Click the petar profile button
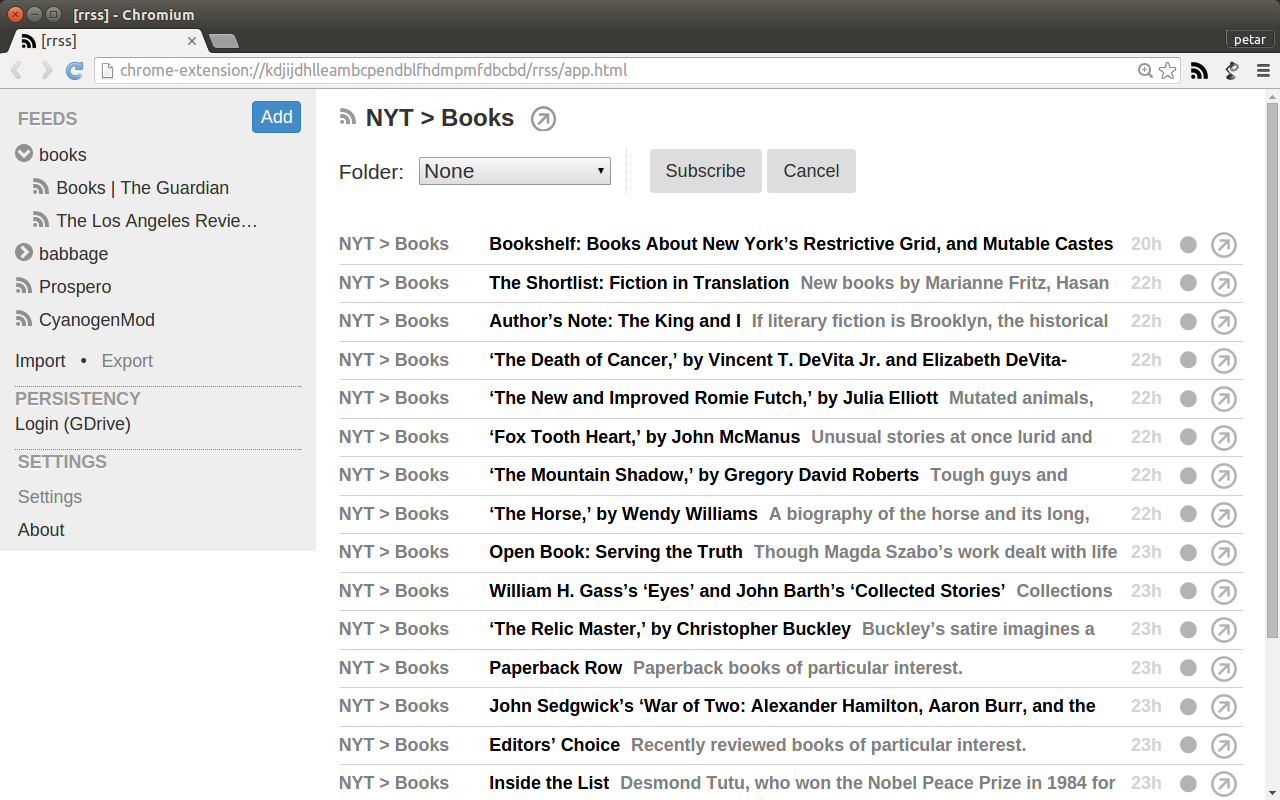This screenshot has height=800, width=1280. coord(1250,40)
